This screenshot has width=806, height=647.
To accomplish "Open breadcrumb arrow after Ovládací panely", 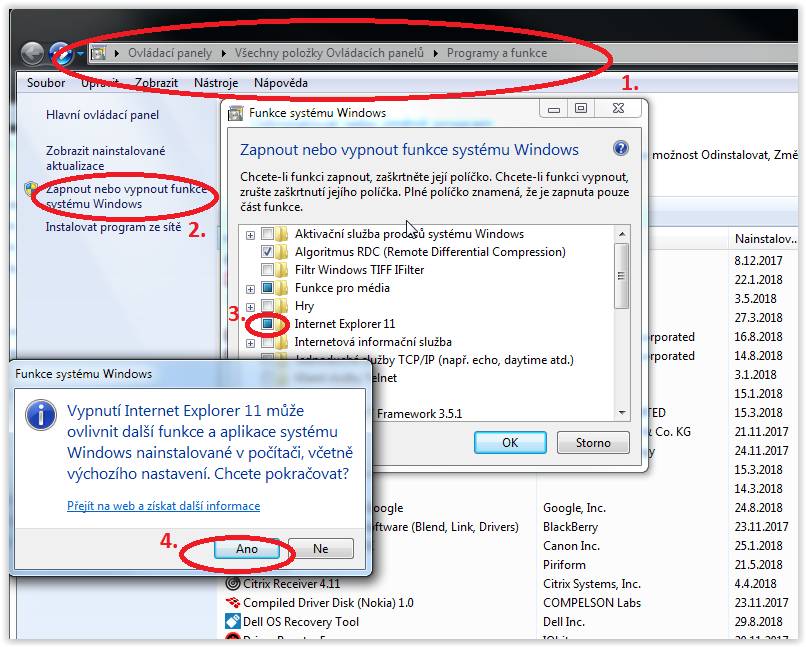I will (224, 53).
